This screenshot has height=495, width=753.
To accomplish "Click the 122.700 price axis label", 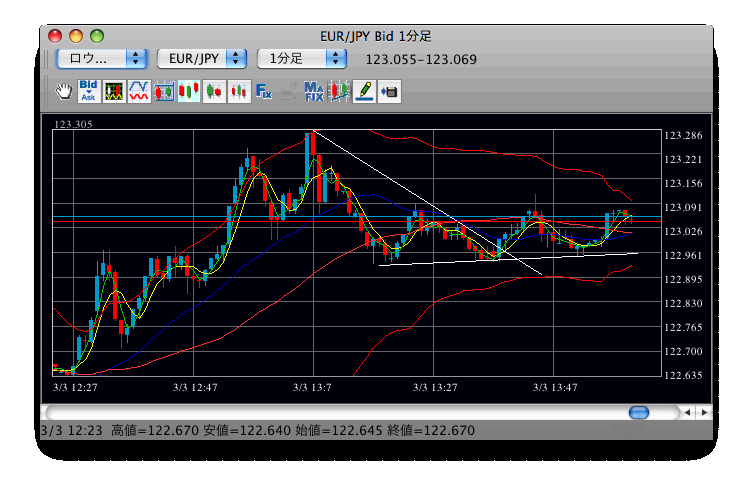I will coord(683,351).
